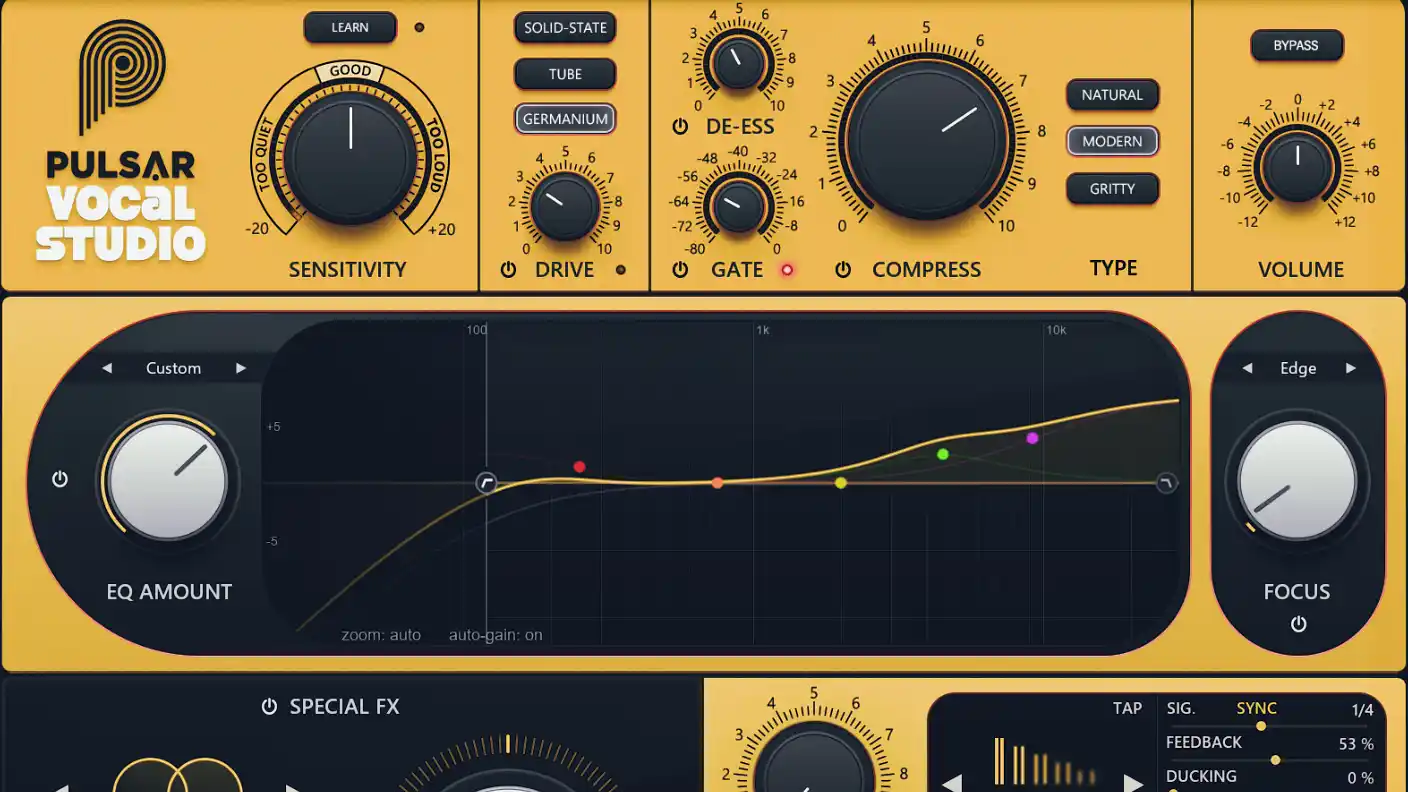The height and width of the screenshot is (792, 1408).
Task: Click the FOCUS knob
Action: [1298, 481]
